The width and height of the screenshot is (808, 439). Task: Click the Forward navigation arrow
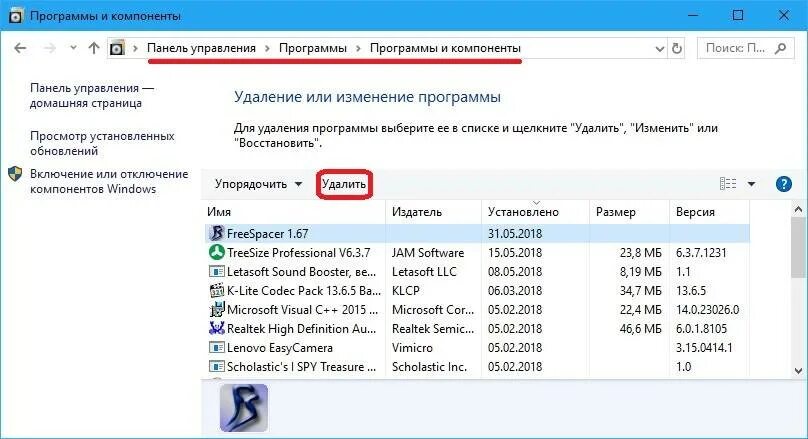click(49, 48)
